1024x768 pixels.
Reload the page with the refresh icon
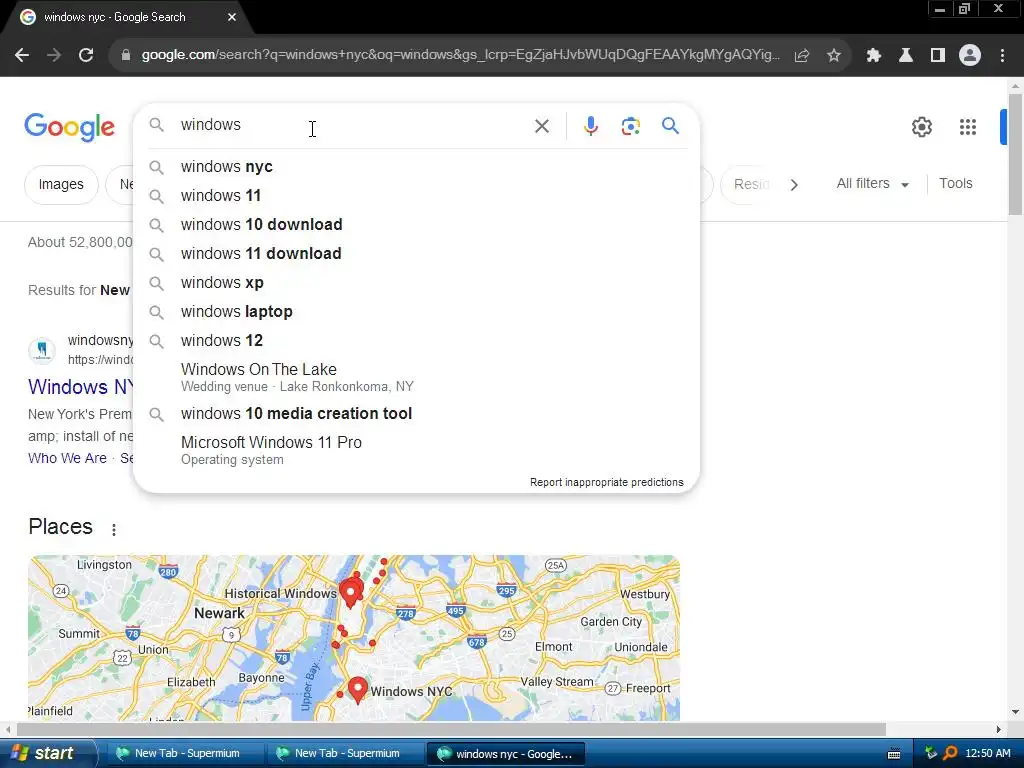[86, 56]
